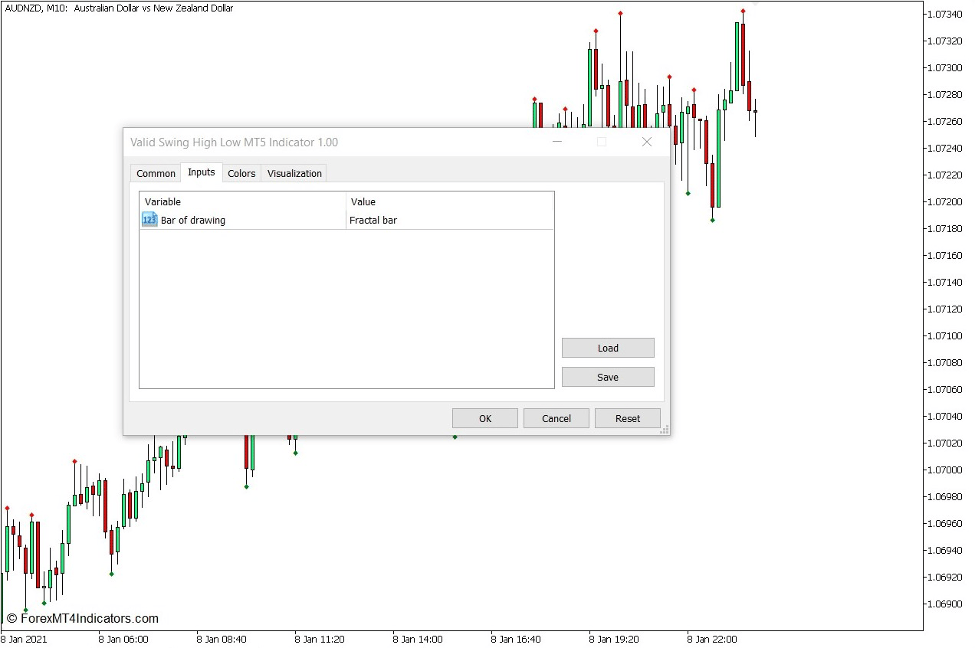Image resolution: width=977 pixels, height=650 pixels.
Task: Open the Colors tab
Action: 241,173
